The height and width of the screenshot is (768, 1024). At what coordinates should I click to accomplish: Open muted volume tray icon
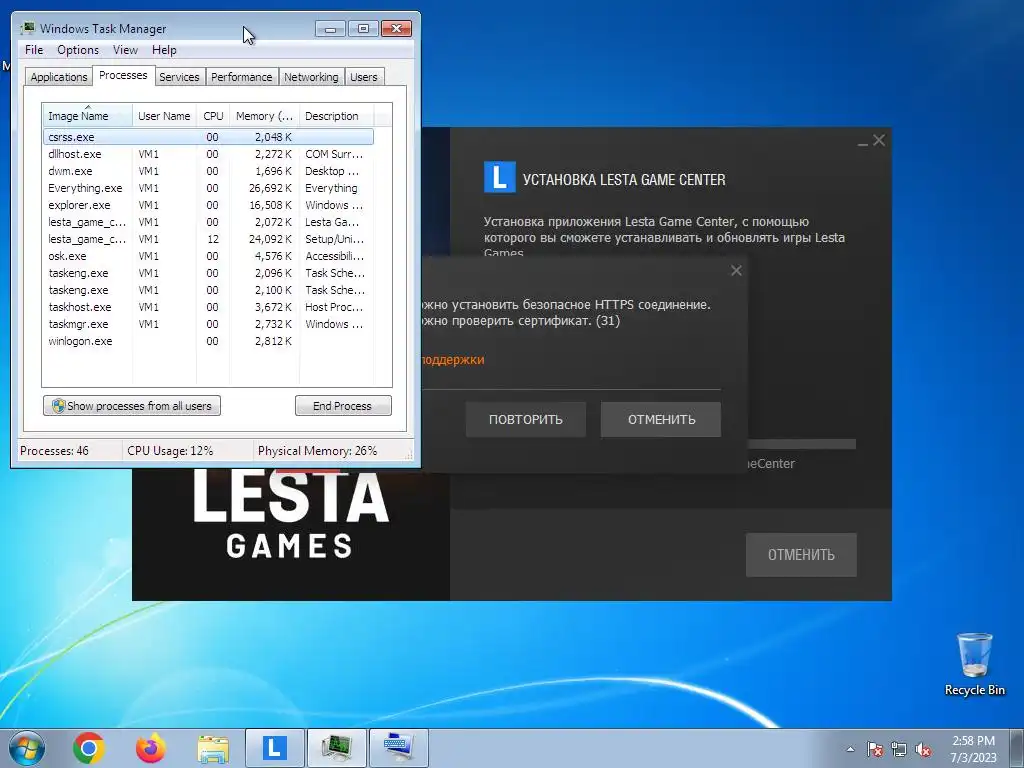point(923,749)
